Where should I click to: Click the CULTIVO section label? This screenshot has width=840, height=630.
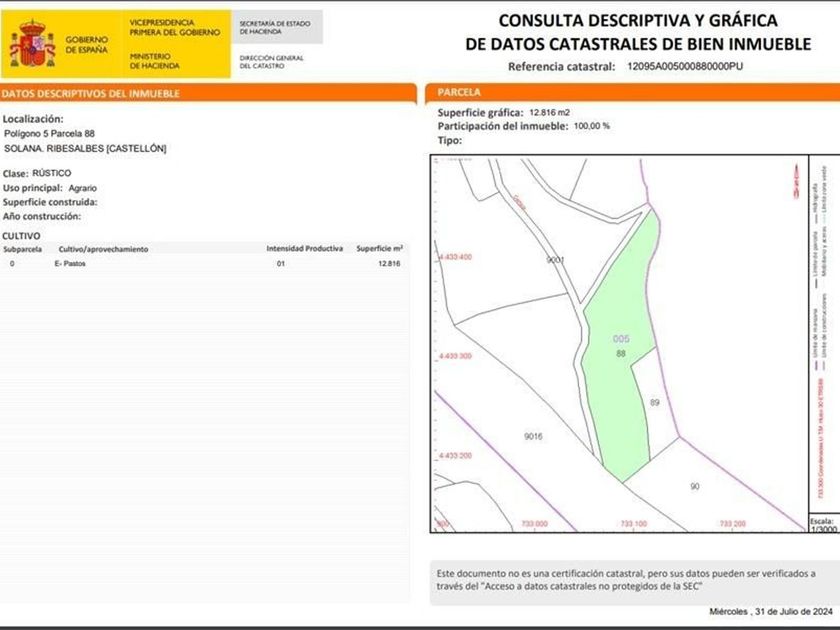coord(21,236)
